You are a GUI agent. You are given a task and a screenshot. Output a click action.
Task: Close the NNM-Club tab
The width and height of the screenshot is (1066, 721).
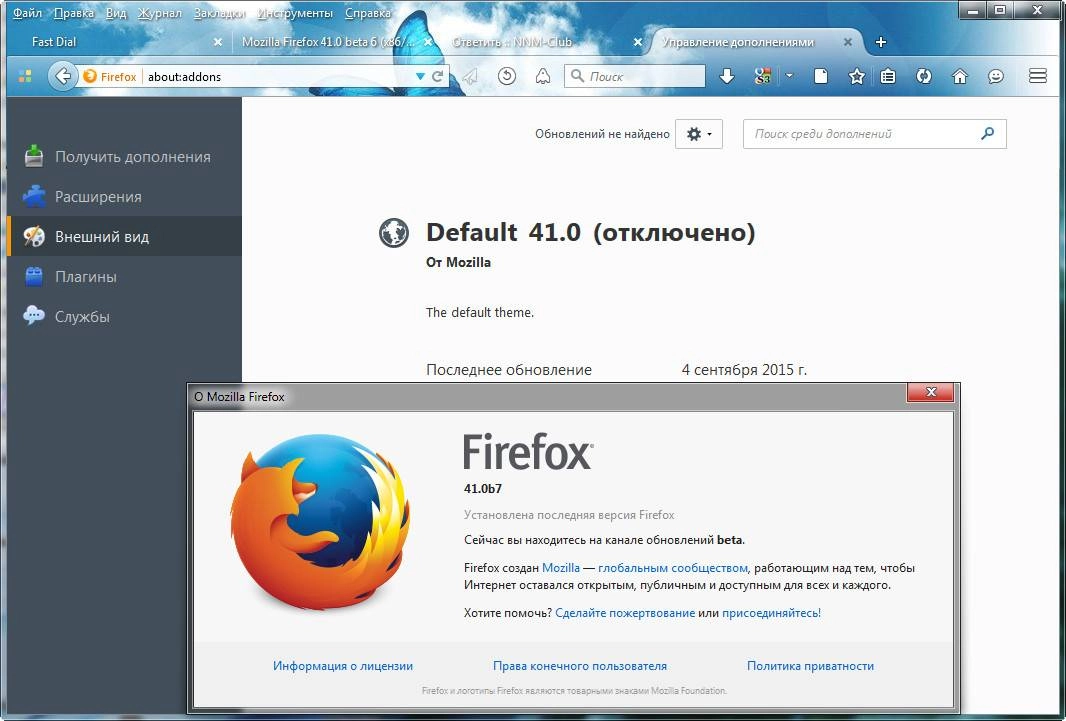pyautogui.click(x=638, y=41)
